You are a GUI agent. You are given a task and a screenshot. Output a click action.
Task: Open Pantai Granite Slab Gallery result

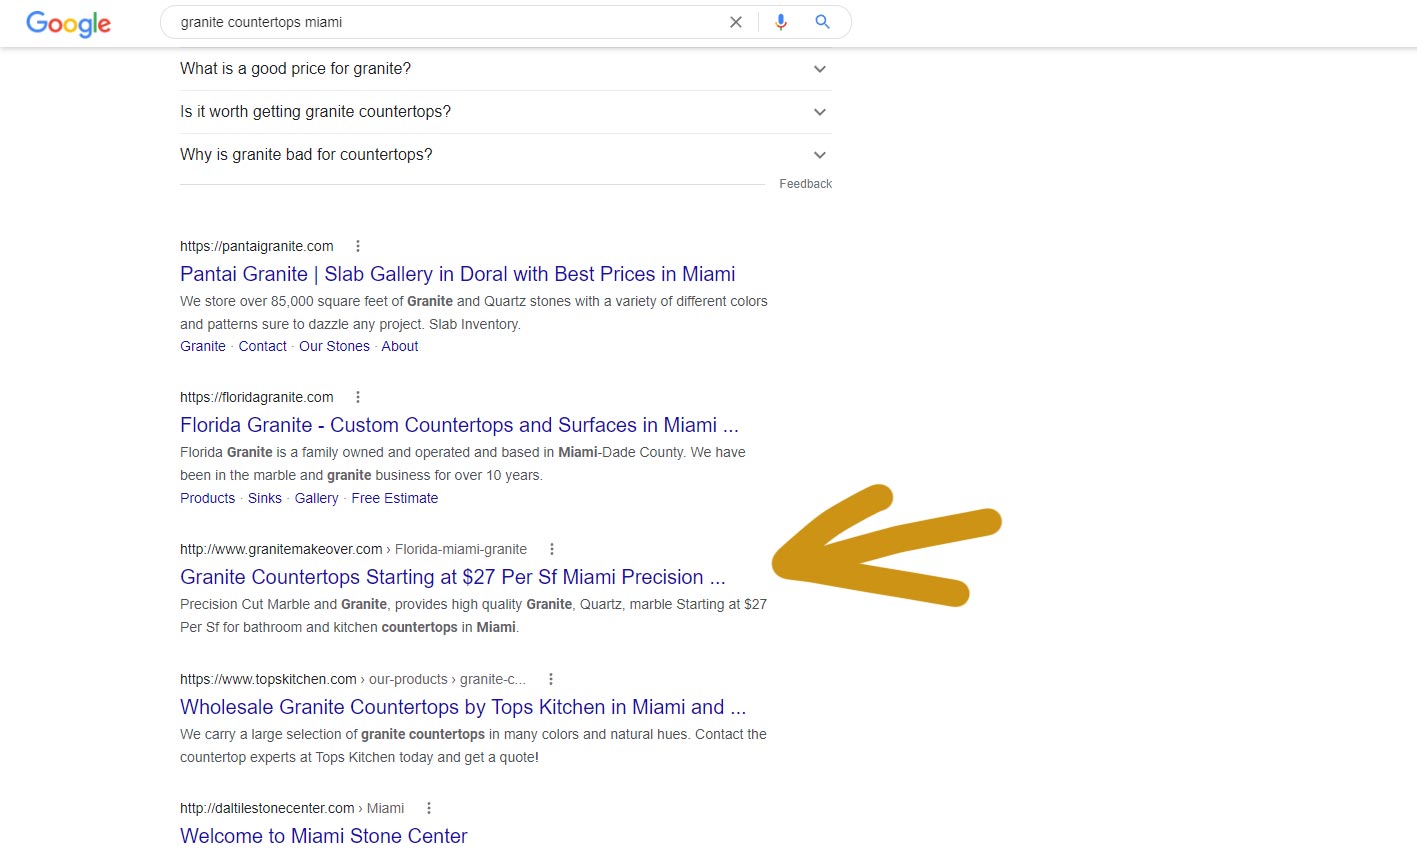[457, 274]
